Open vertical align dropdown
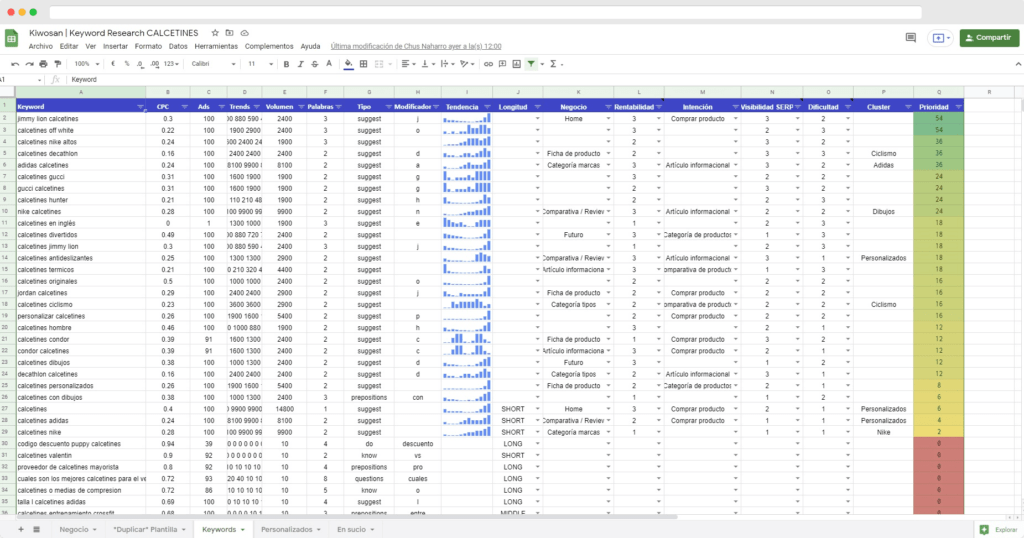The image size is (1024, 538). (x=428, y=64)
